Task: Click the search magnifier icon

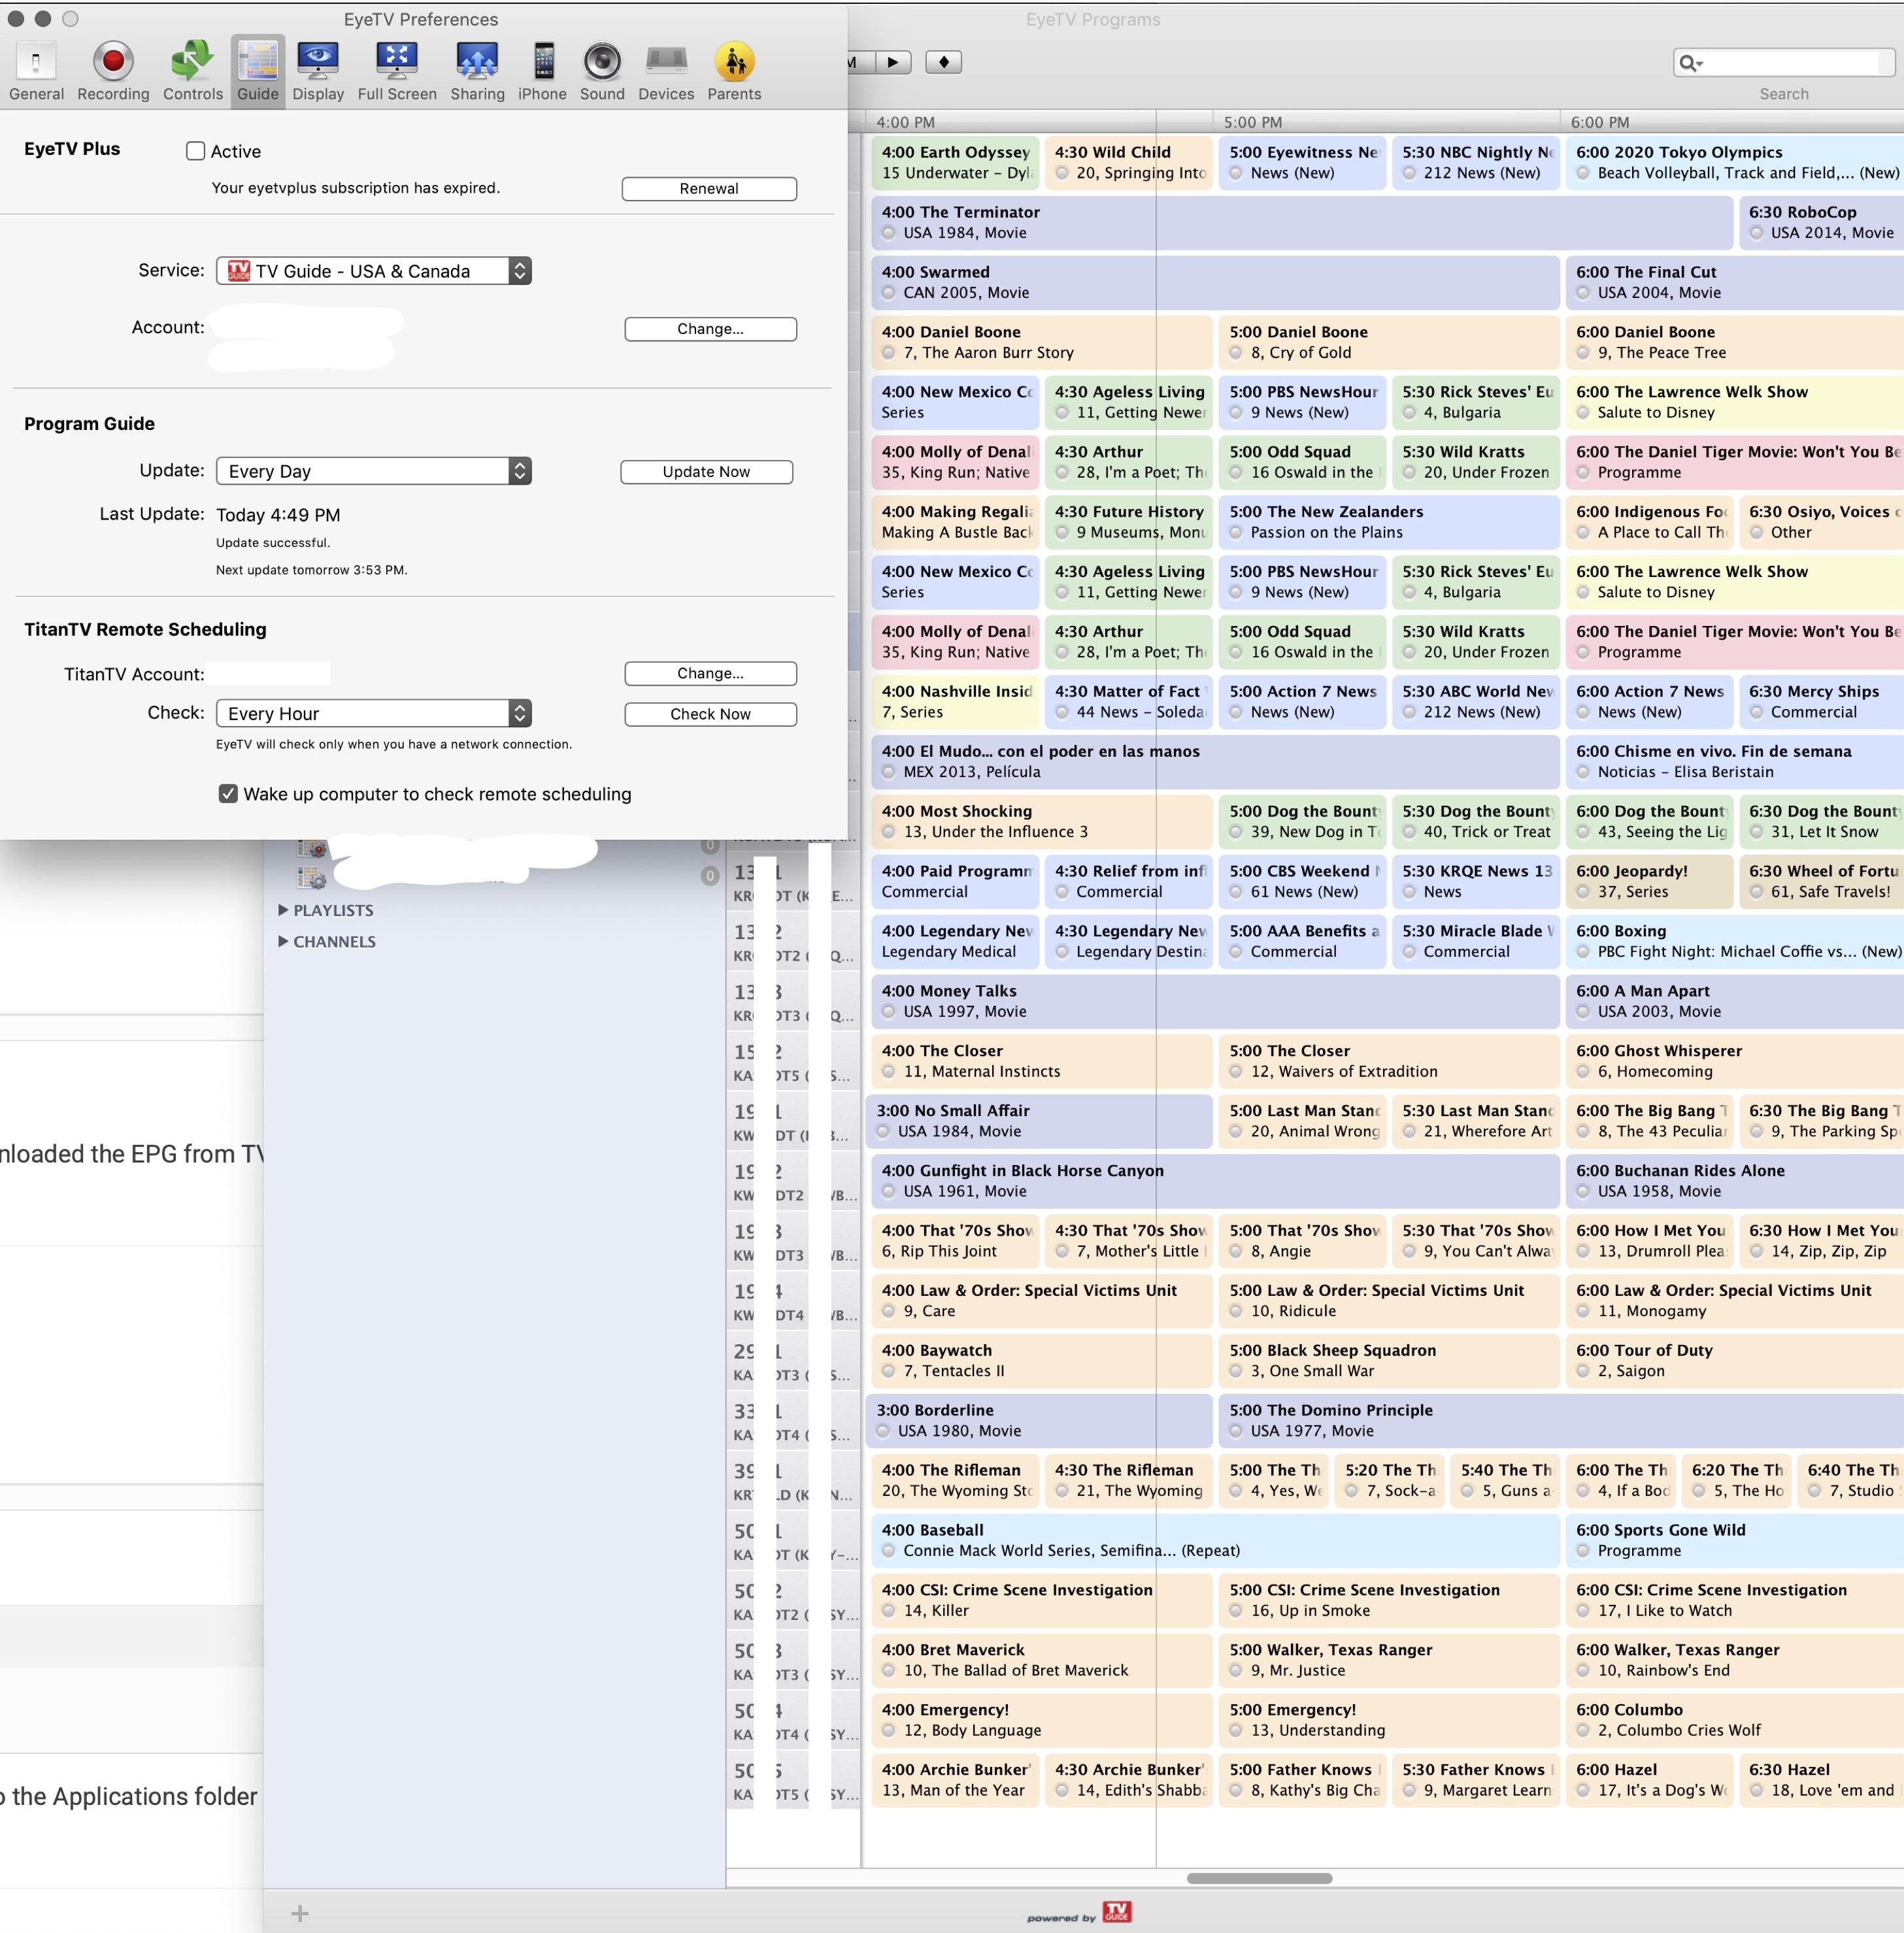Action: click(1690, 63)
